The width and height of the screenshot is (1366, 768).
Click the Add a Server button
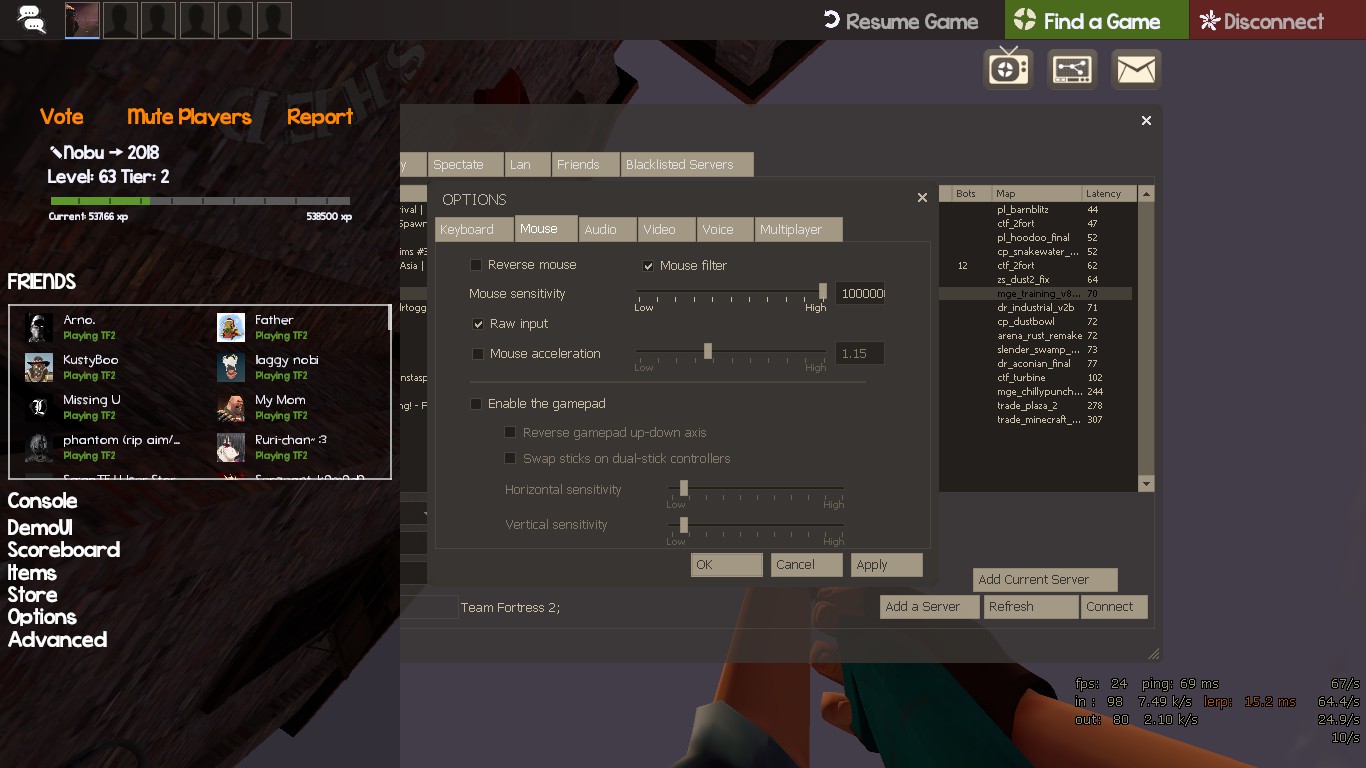[x=930, y=607]
